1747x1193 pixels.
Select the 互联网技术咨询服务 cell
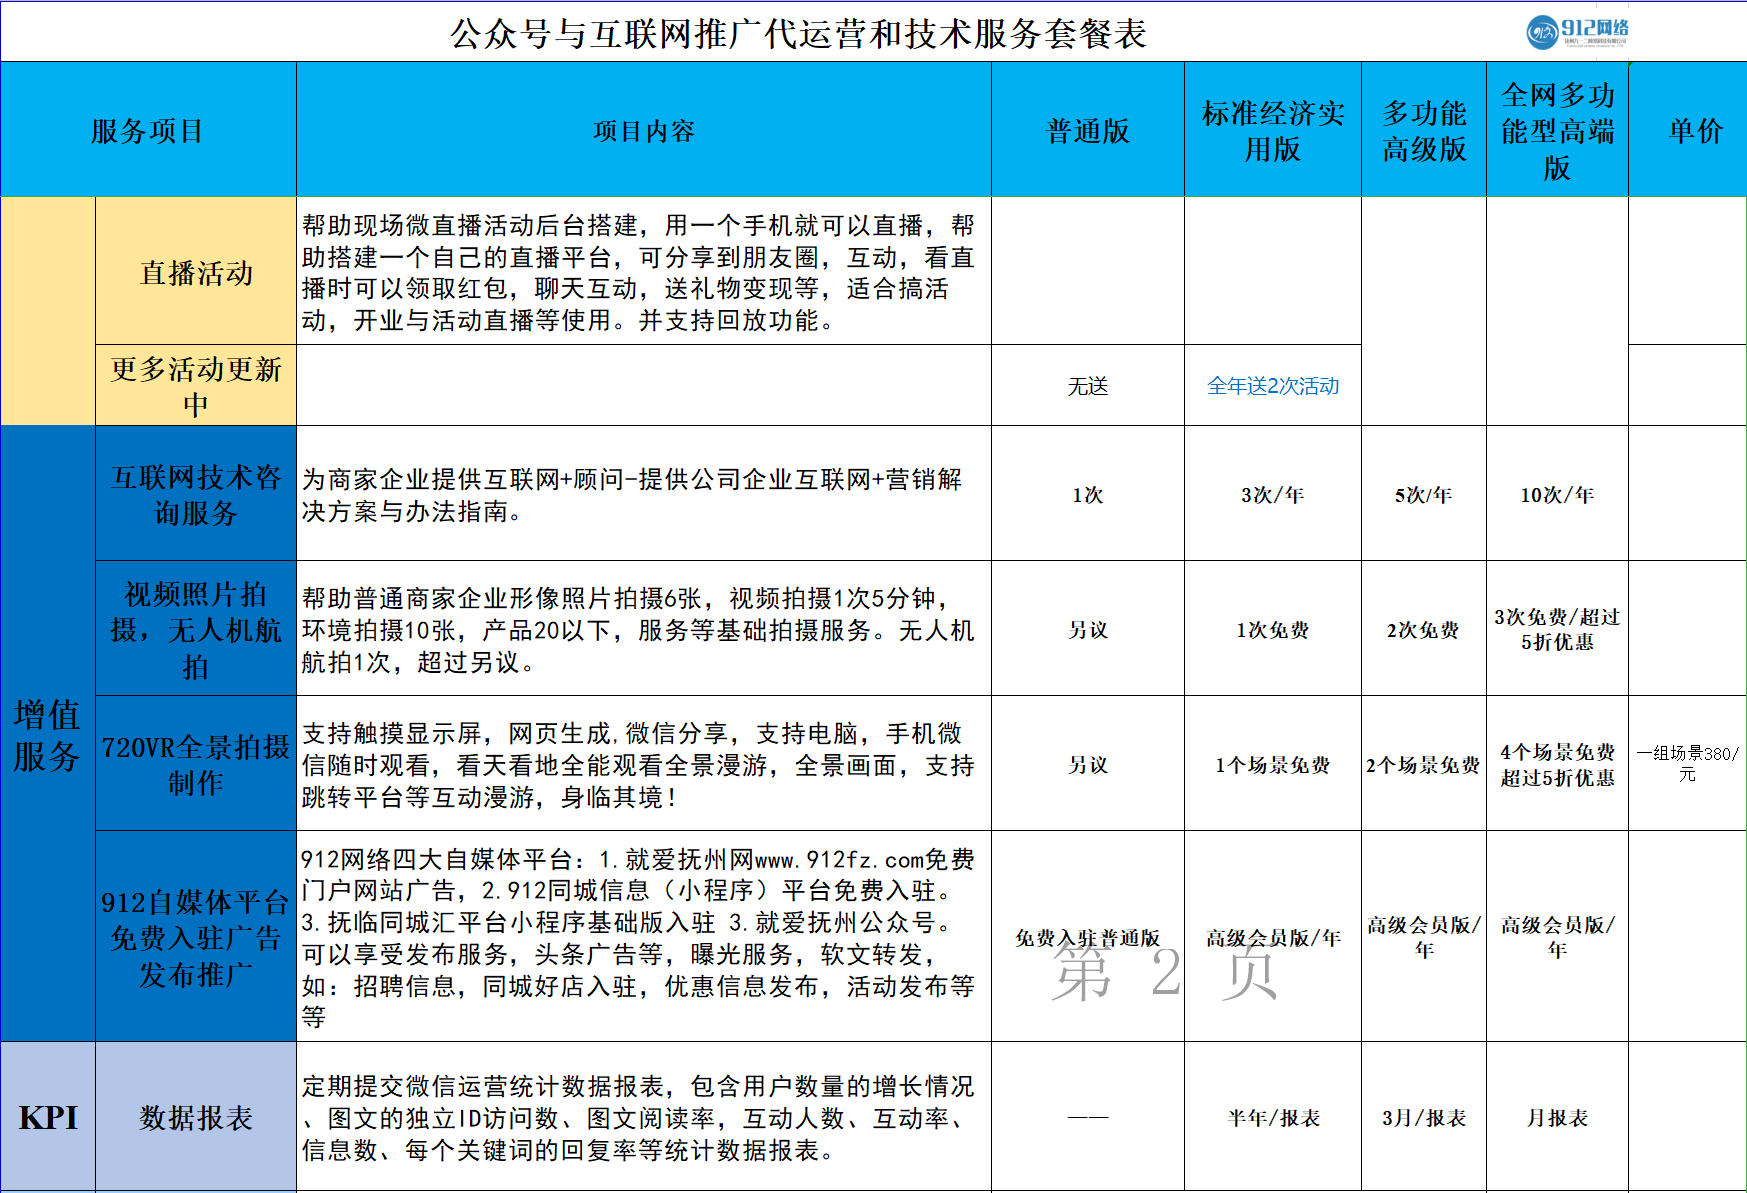pos(196,494)
